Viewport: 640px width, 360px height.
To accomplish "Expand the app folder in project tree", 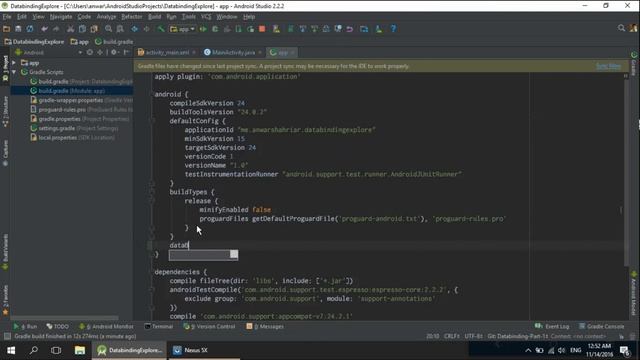I will [14, 63].
